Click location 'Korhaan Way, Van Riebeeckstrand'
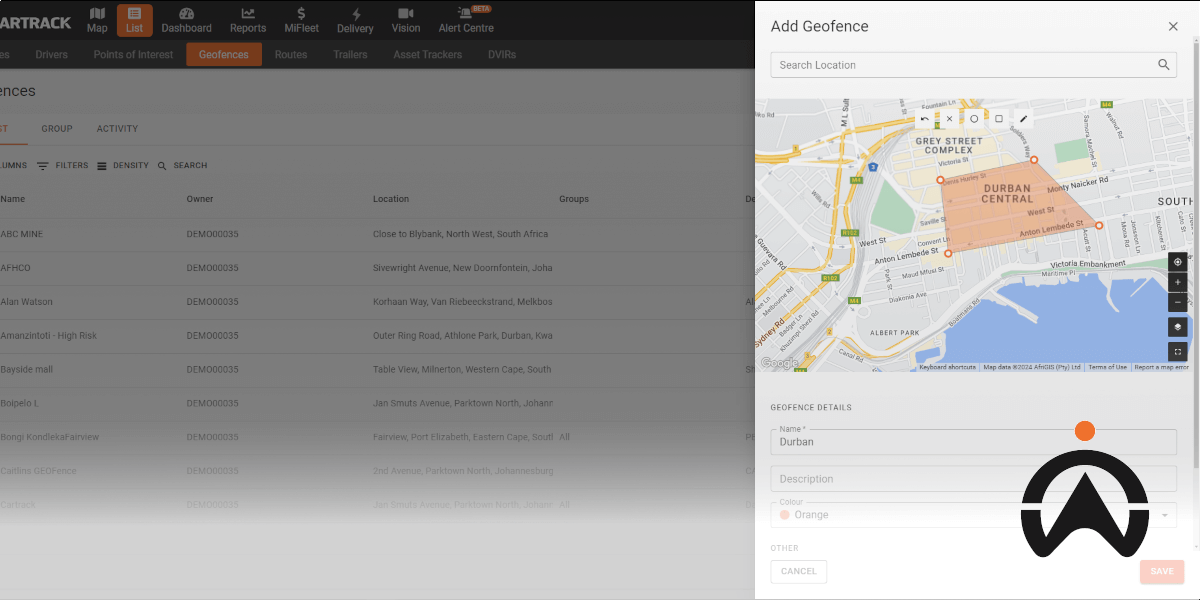The image size is (1200, 600). [463, 302]
